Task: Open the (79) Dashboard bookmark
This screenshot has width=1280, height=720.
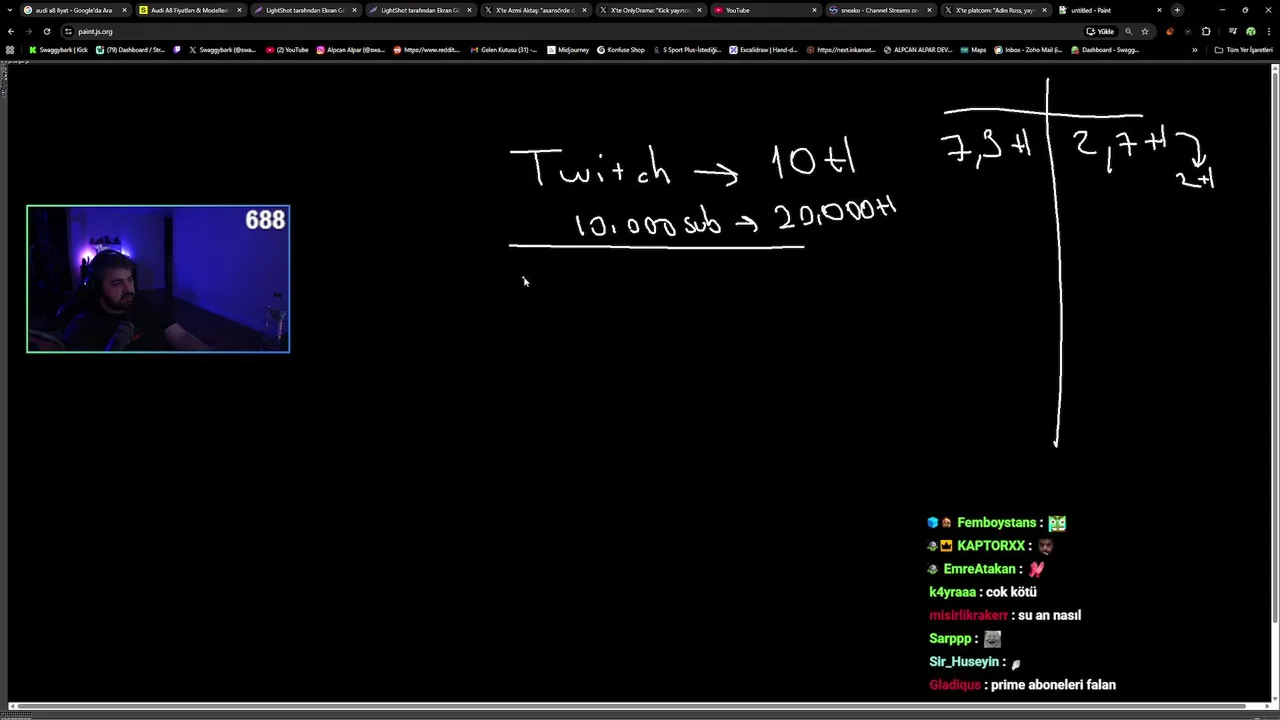Action: coord(130,50)
